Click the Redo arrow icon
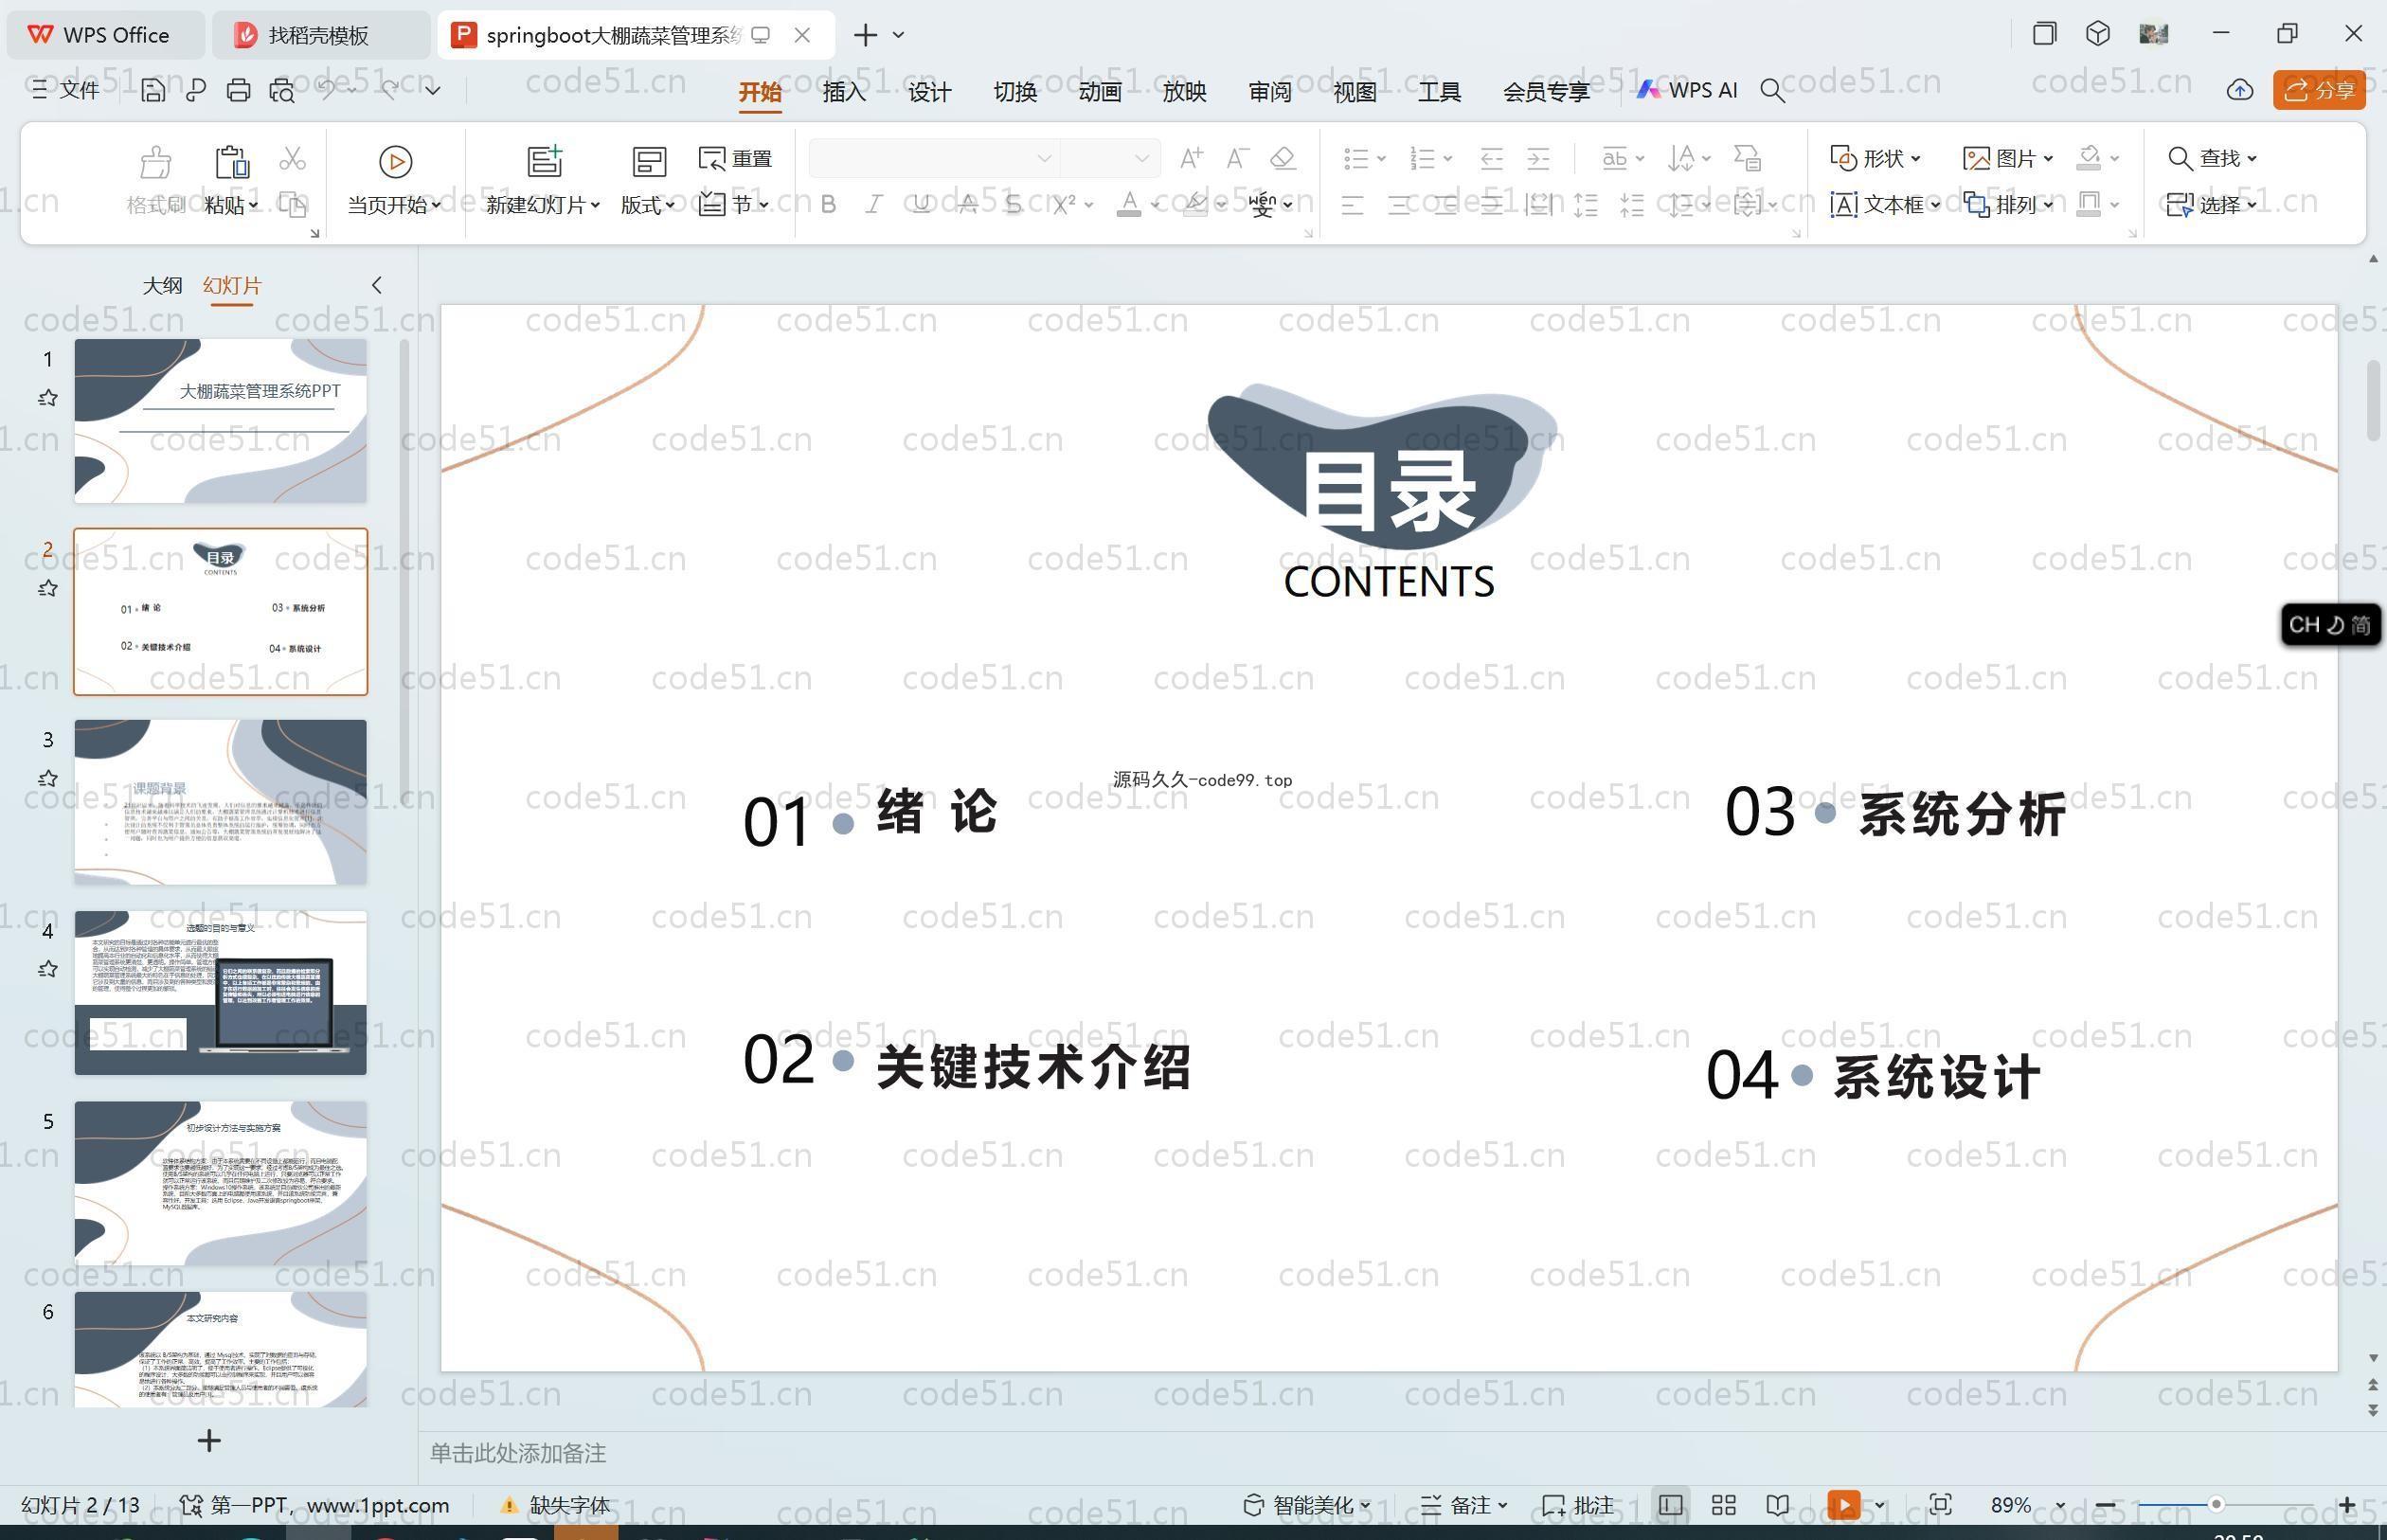 390,90
